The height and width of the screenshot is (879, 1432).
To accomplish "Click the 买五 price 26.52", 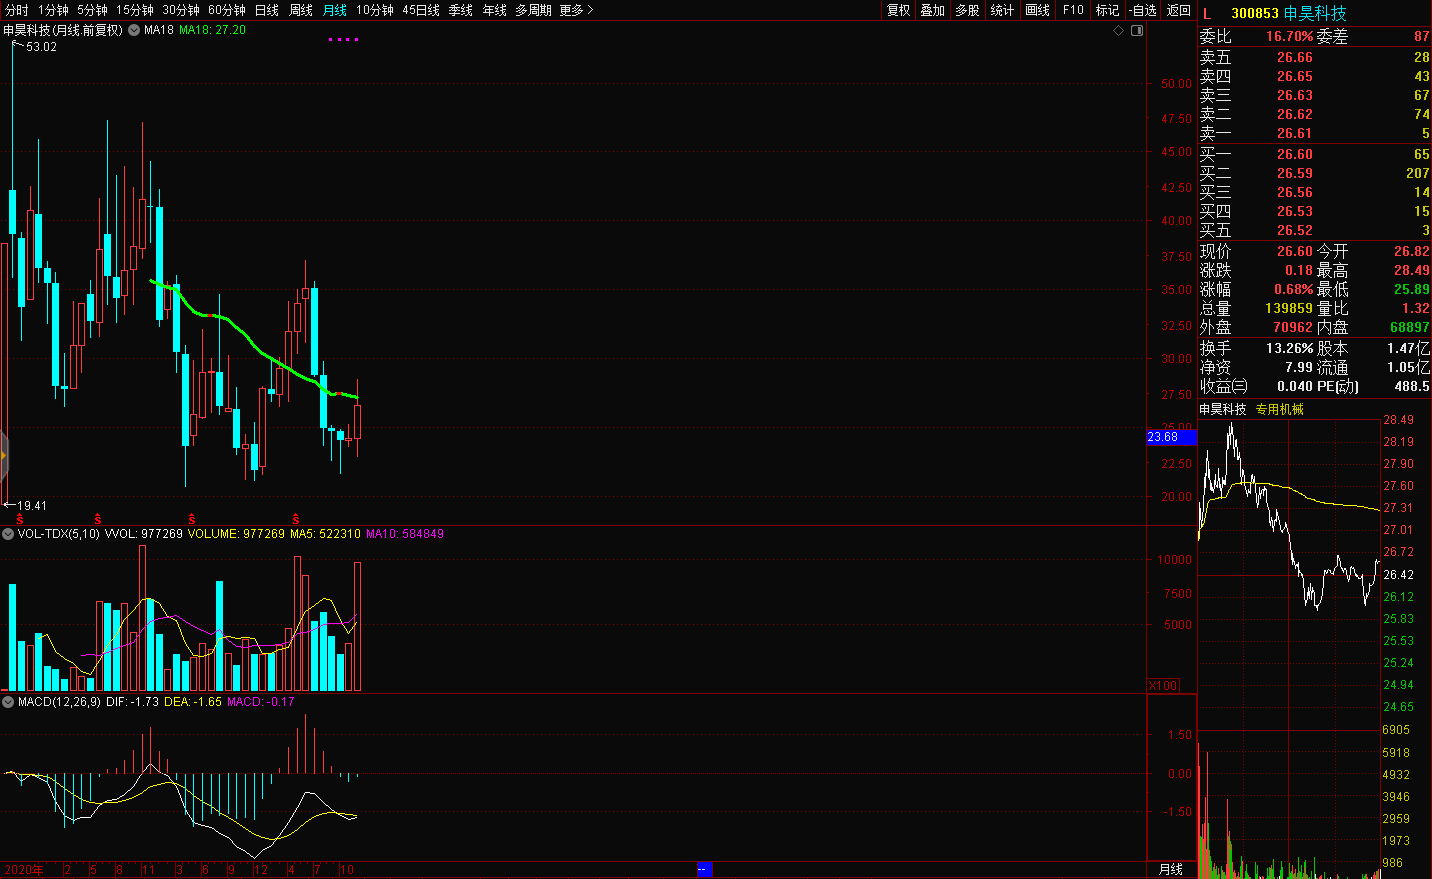I will [x=1295, y=230].
